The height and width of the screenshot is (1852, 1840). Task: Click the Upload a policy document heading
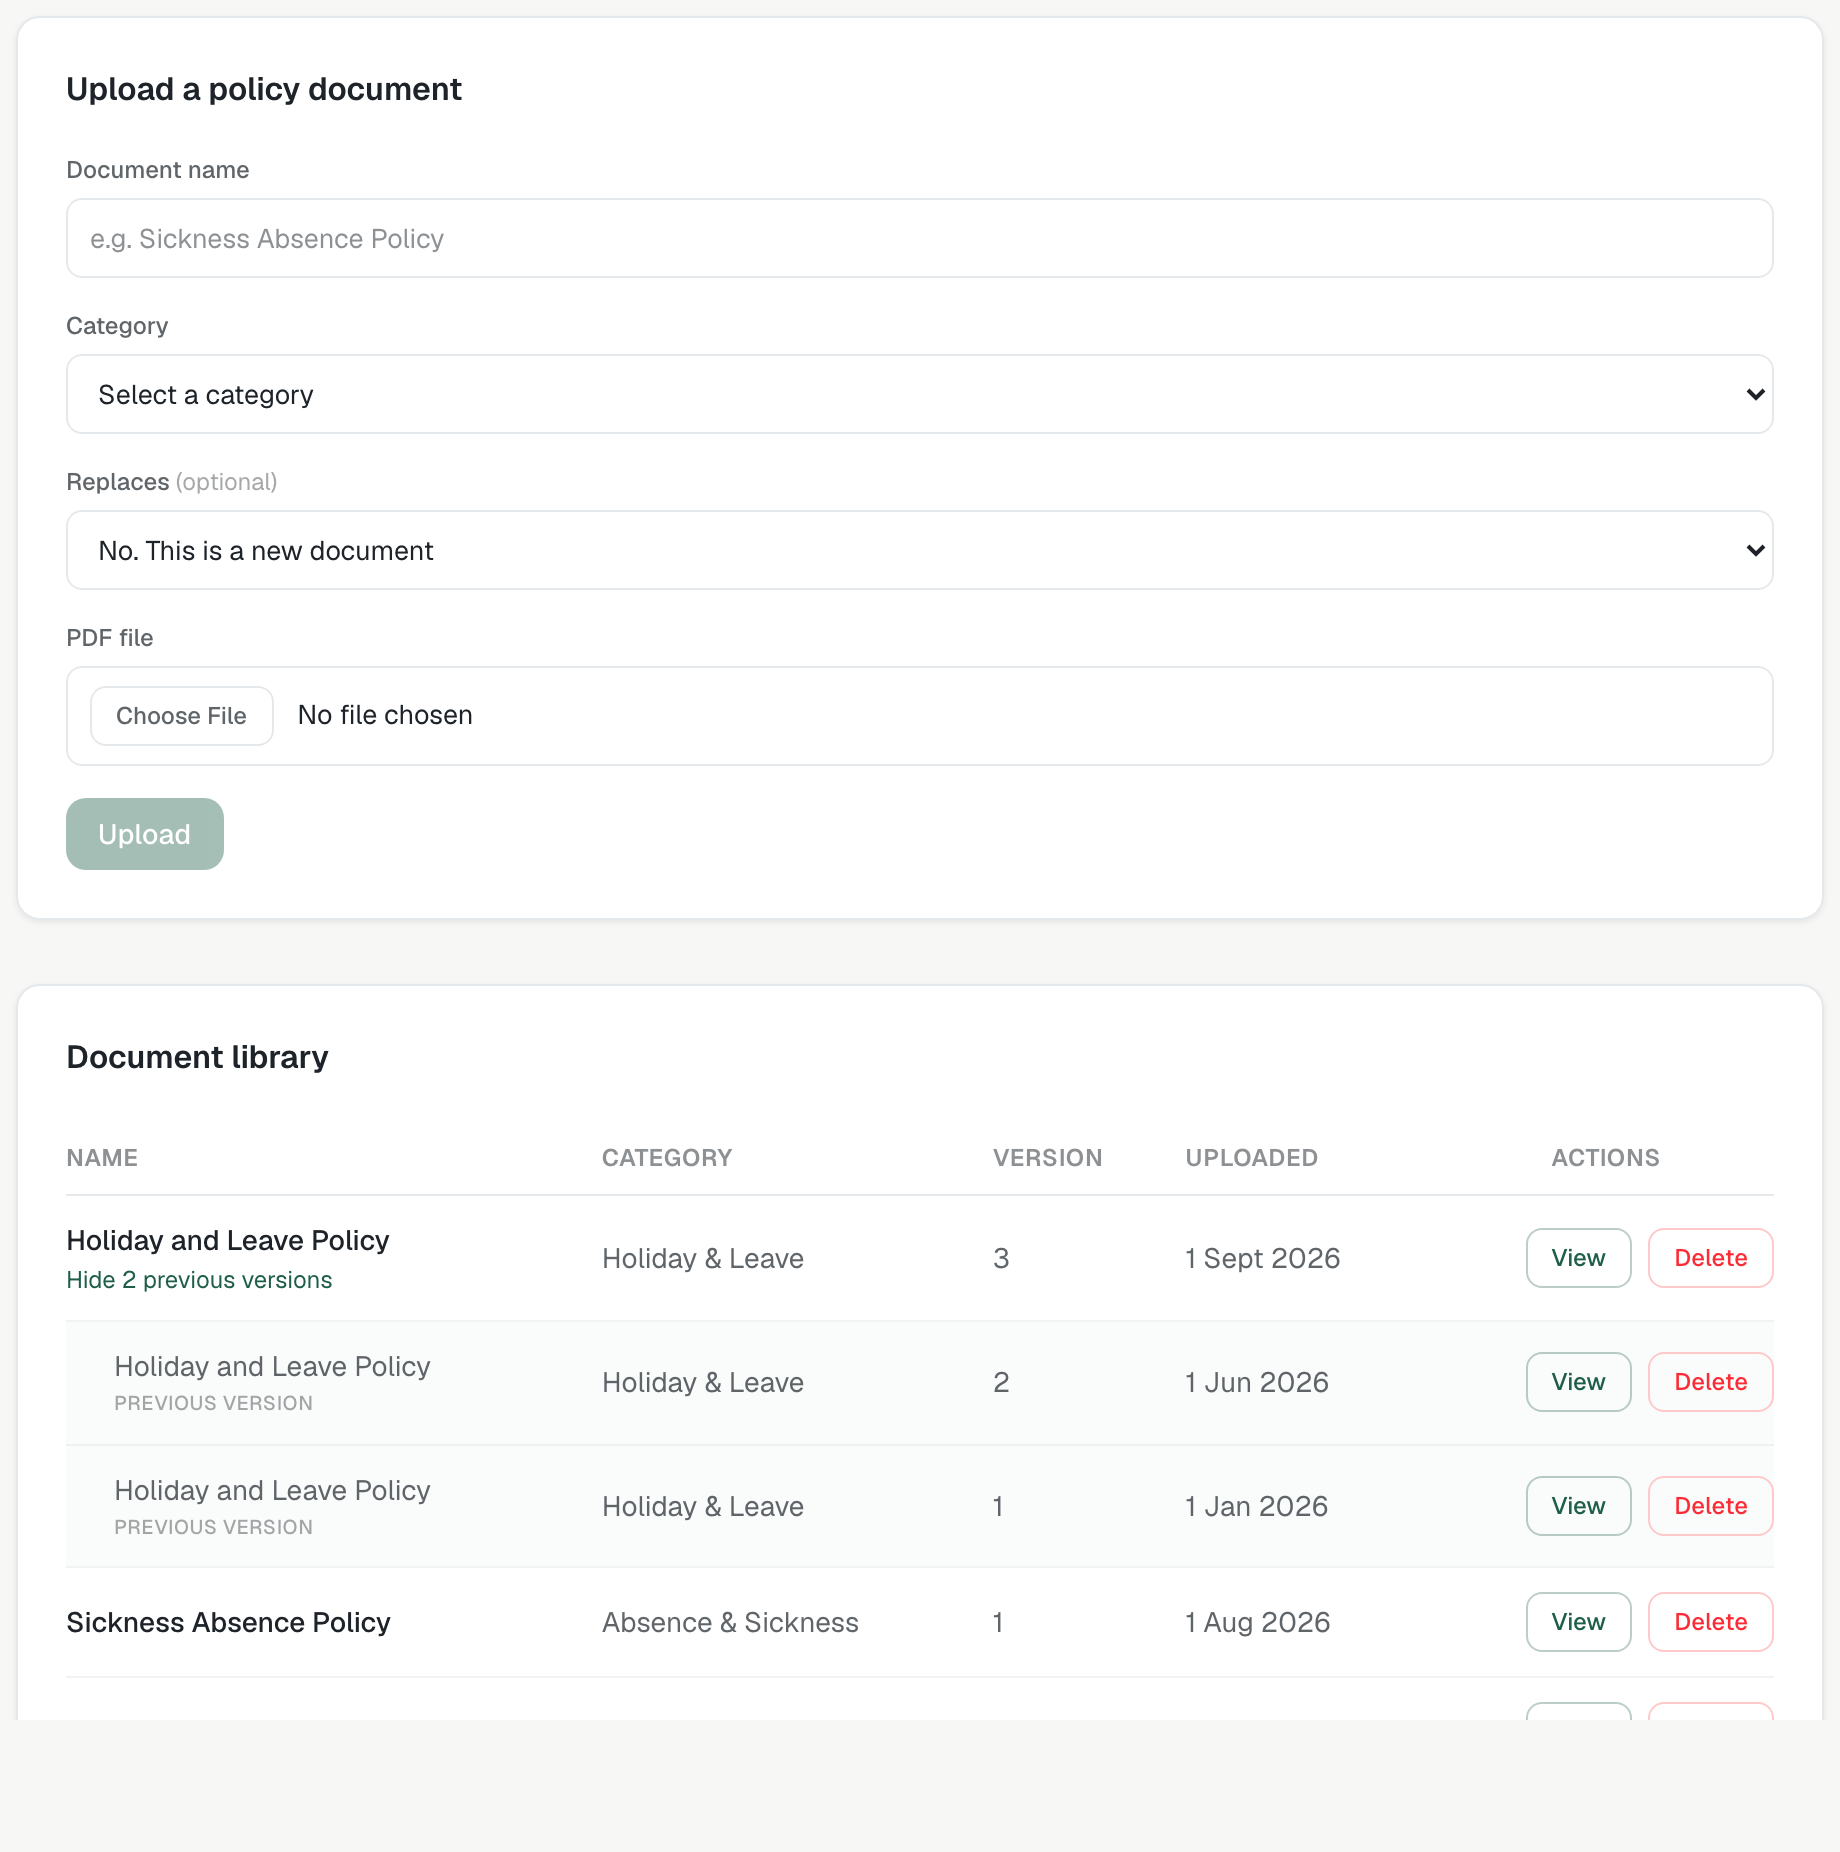point(264,89)
